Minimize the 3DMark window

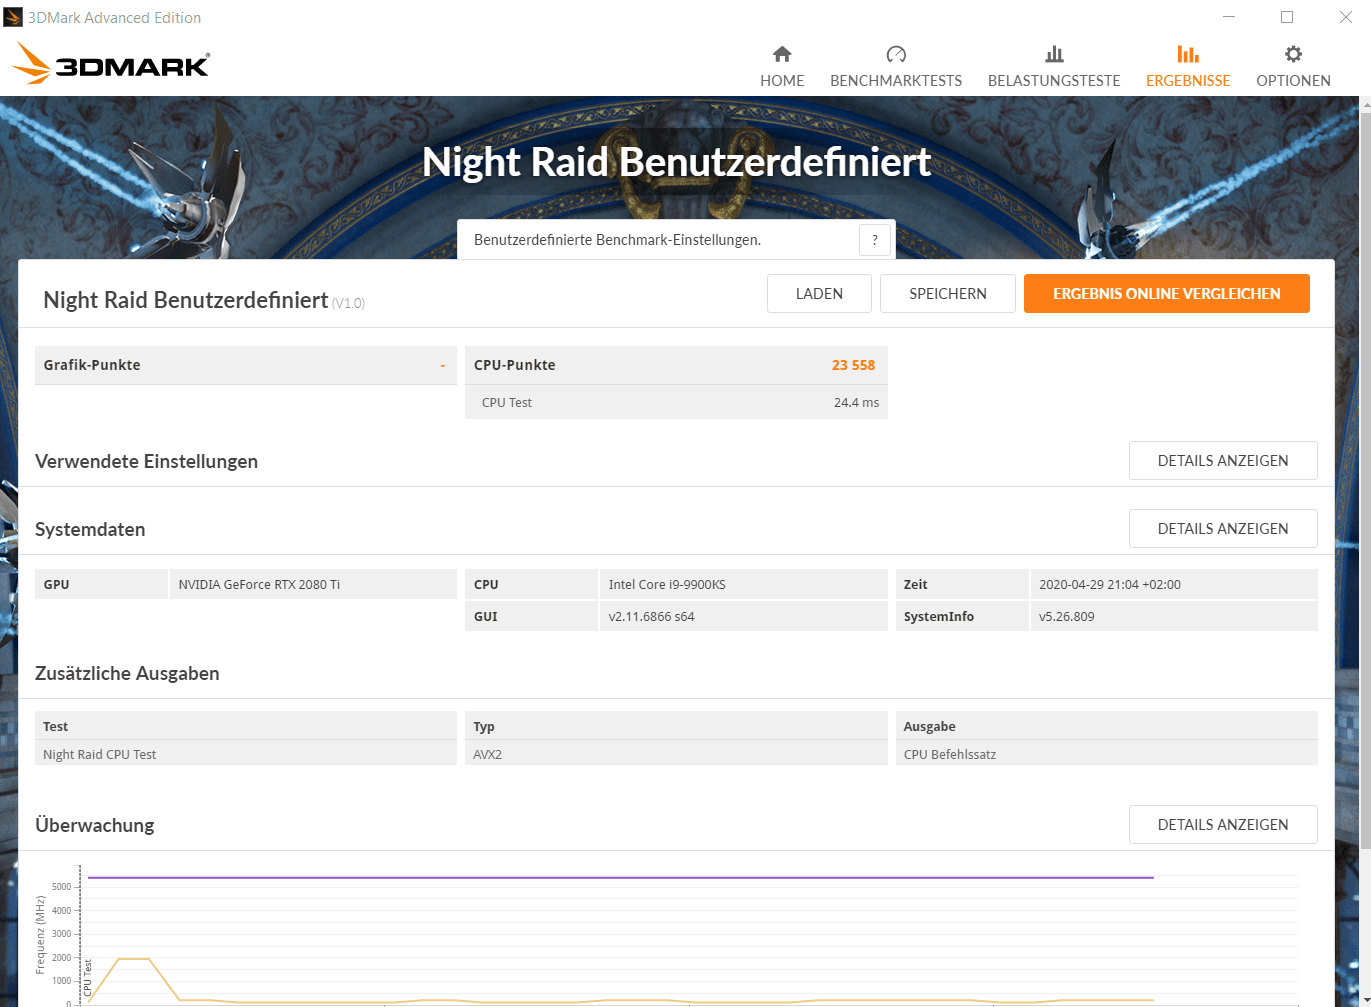pos(1227,17)
